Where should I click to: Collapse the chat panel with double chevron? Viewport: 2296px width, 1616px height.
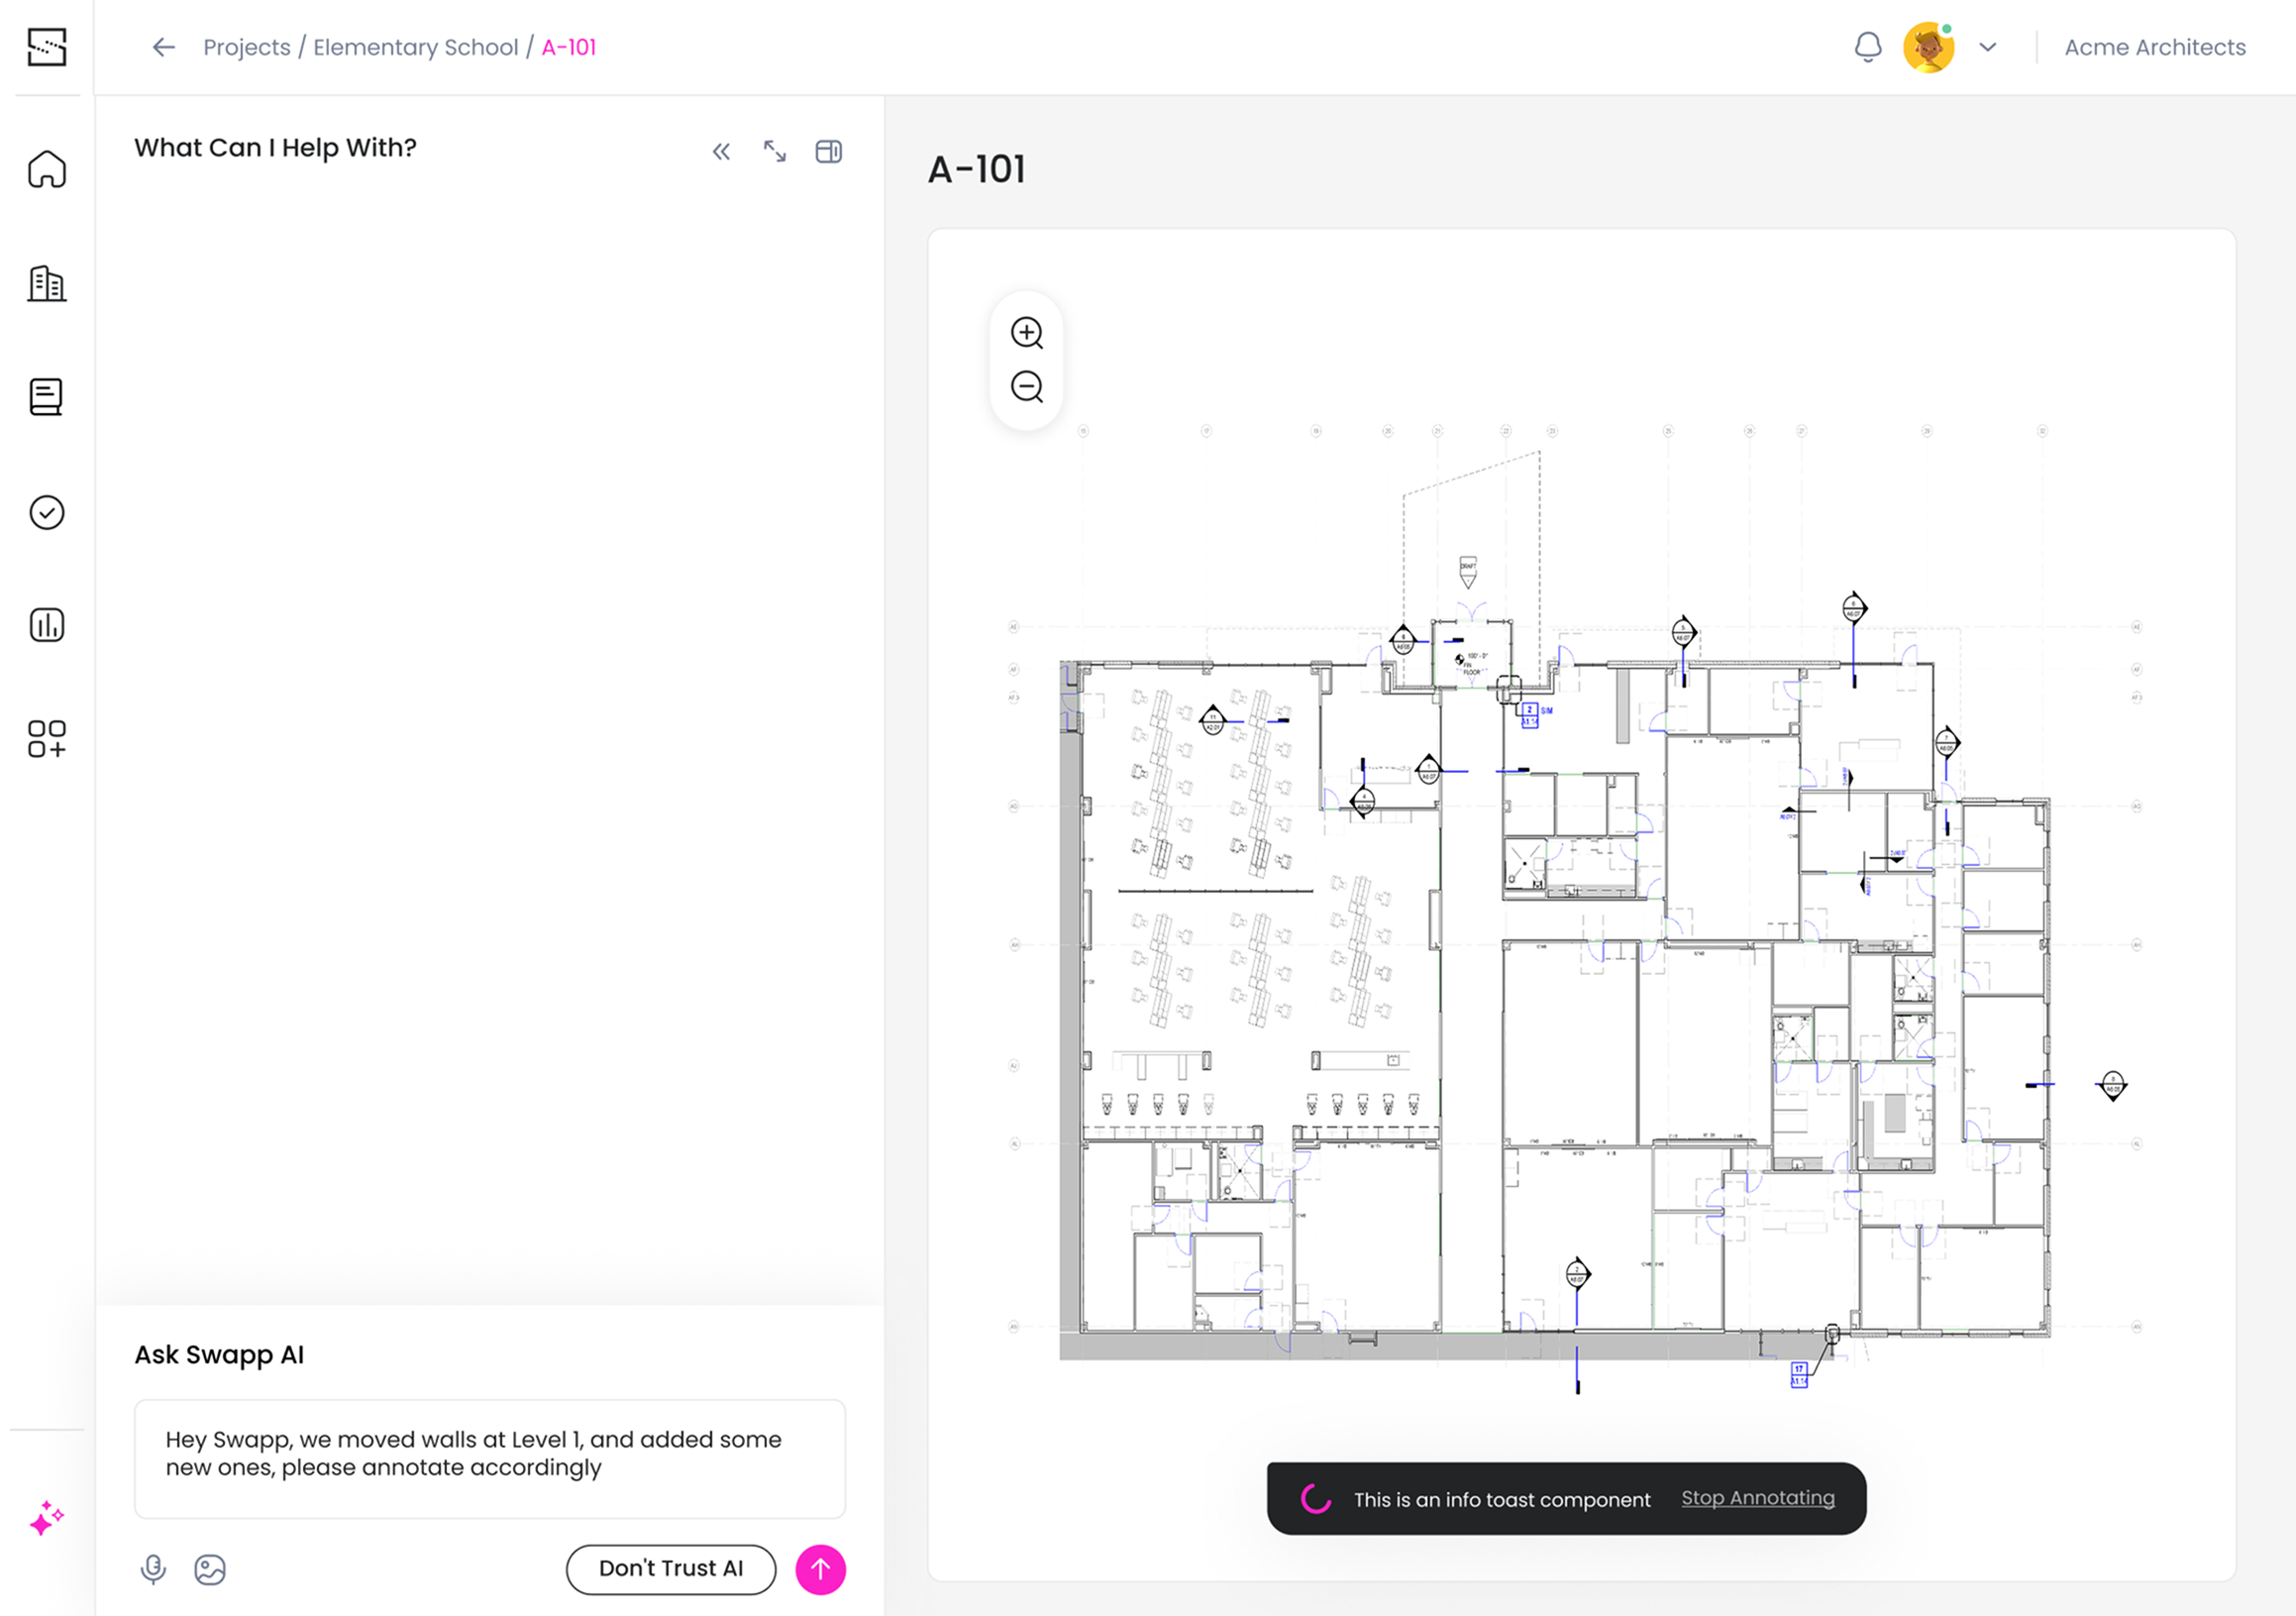pos(721,151)
